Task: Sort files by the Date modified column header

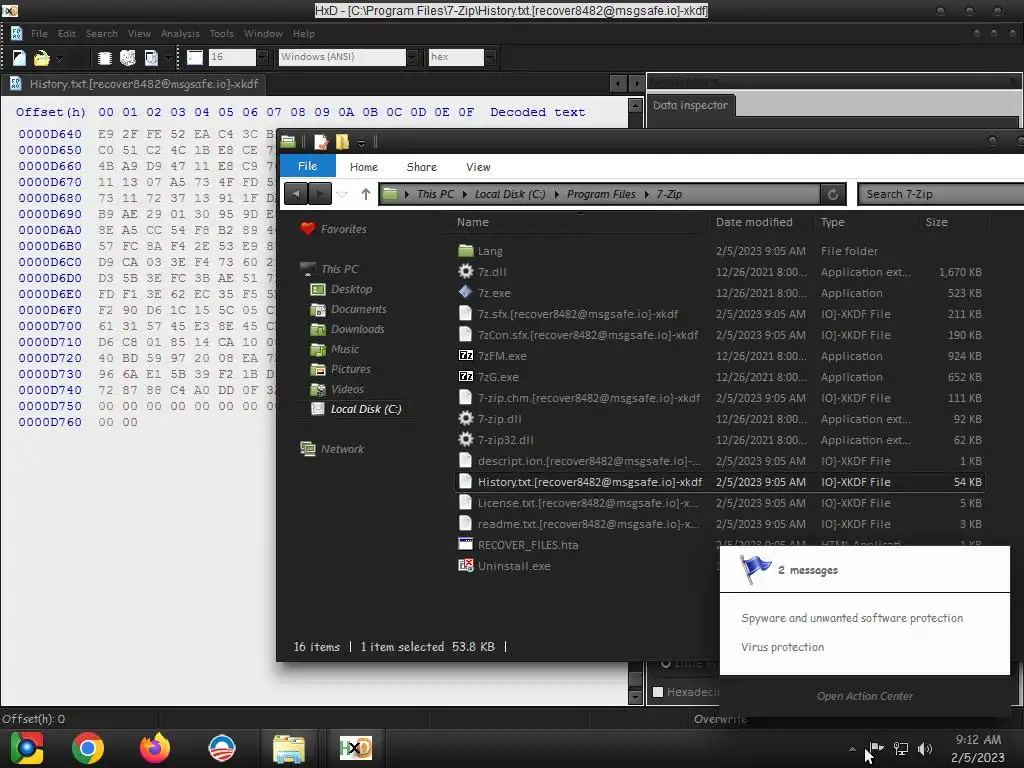Action: [x=754, y=222]
